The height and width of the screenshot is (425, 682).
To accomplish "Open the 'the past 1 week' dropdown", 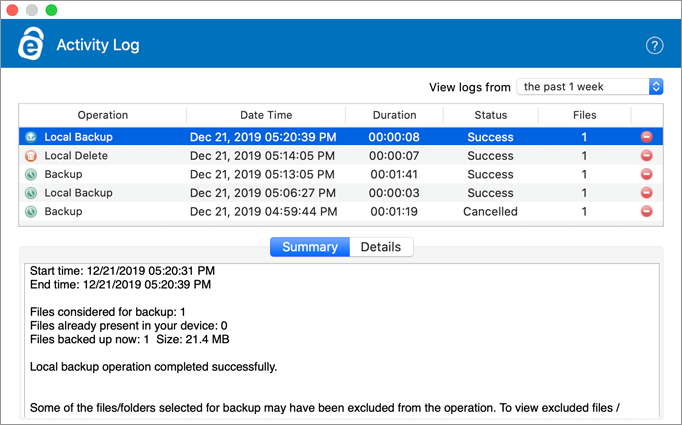I will (x=589, y=87).
